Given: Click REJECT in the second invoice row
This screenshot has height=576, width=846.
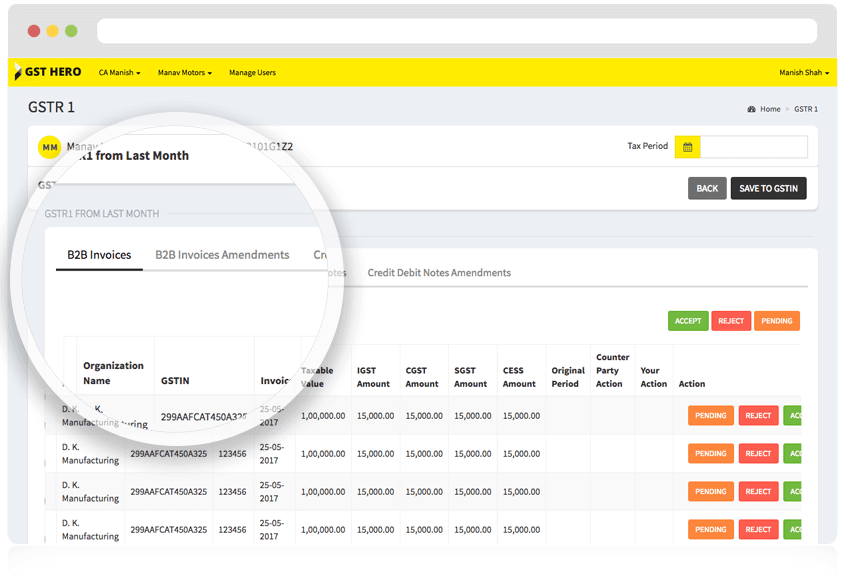Looking at the screenshot, I should [x=758, y=454].
